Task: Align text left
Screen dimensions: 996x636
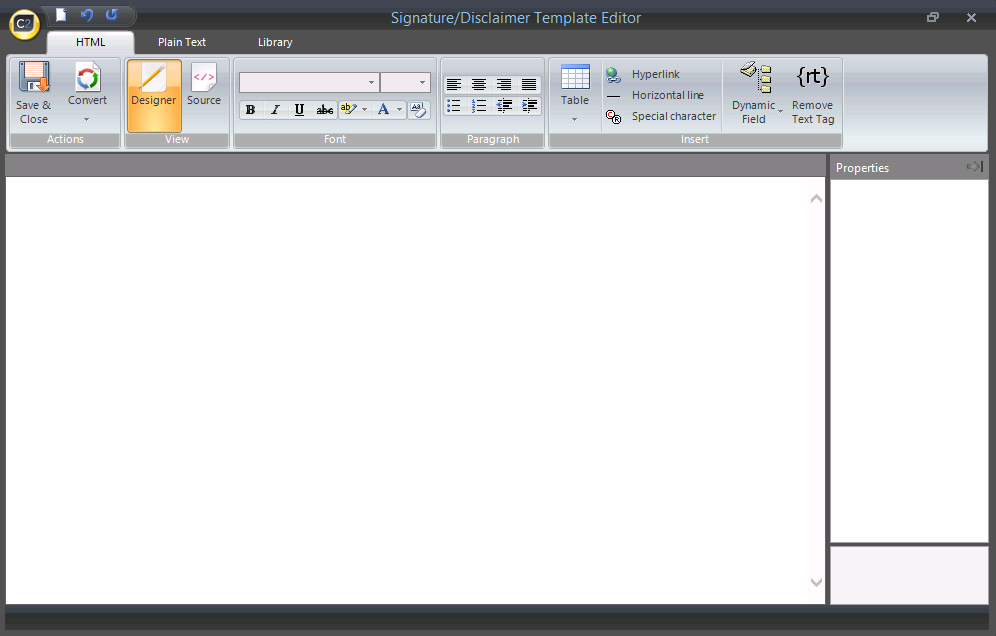Action: click(x=454, y=85)
